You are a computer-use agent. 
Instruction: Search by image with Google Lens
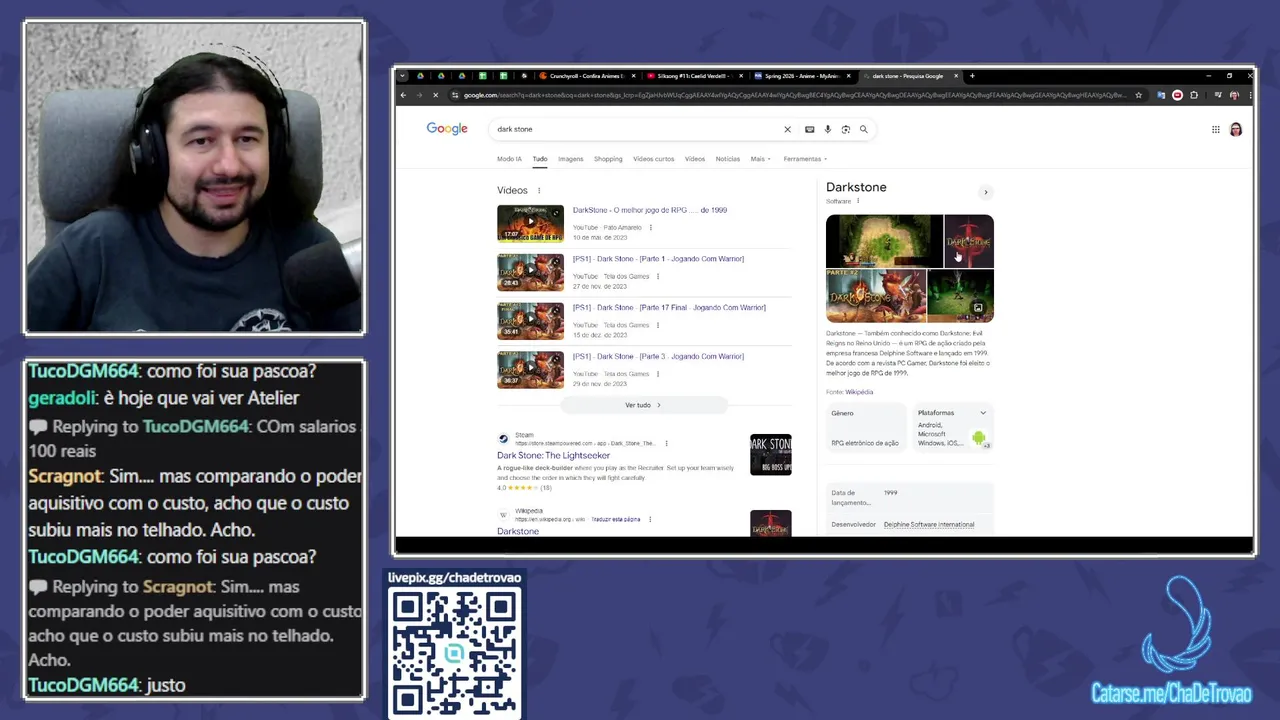click(845, 129)
